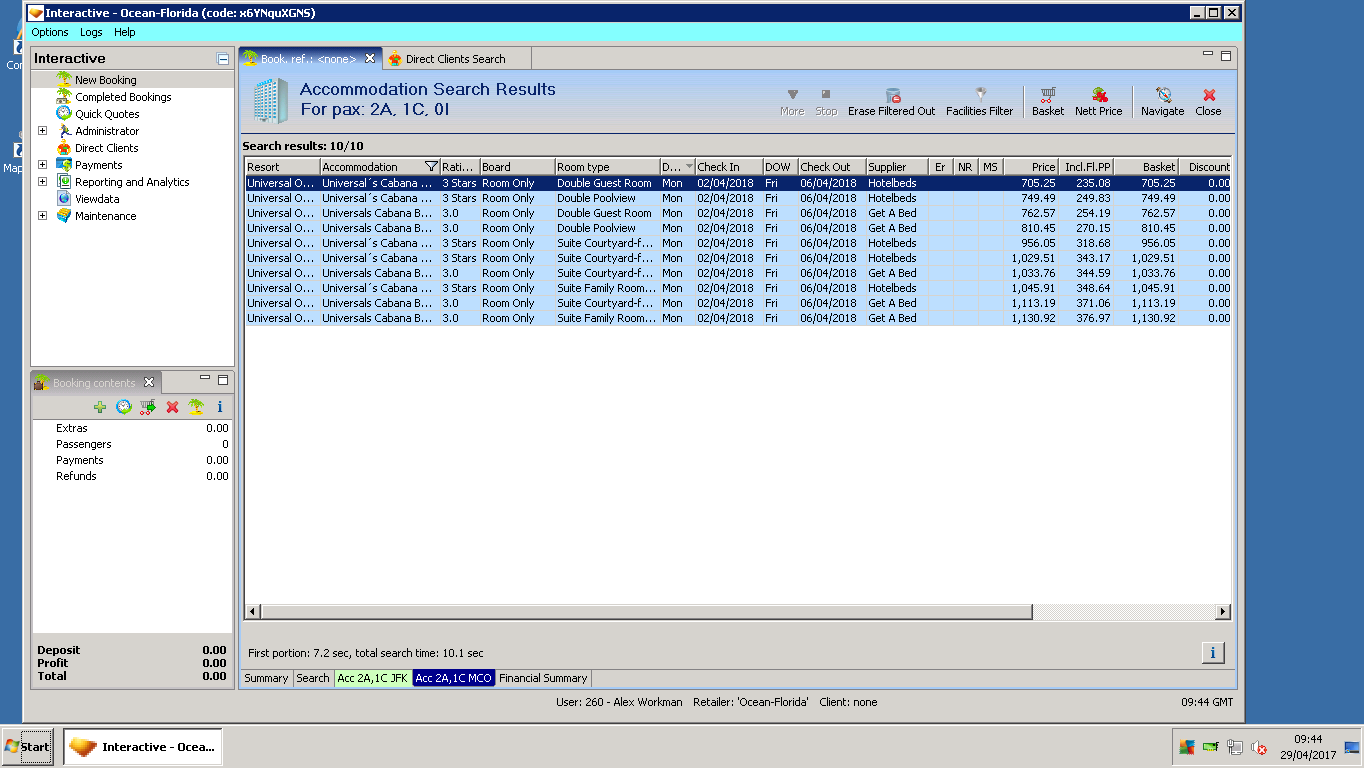Viewport: 1364px width, 768px height.
Task: Click the show desktop tray icon
Action: point(1352,747)
